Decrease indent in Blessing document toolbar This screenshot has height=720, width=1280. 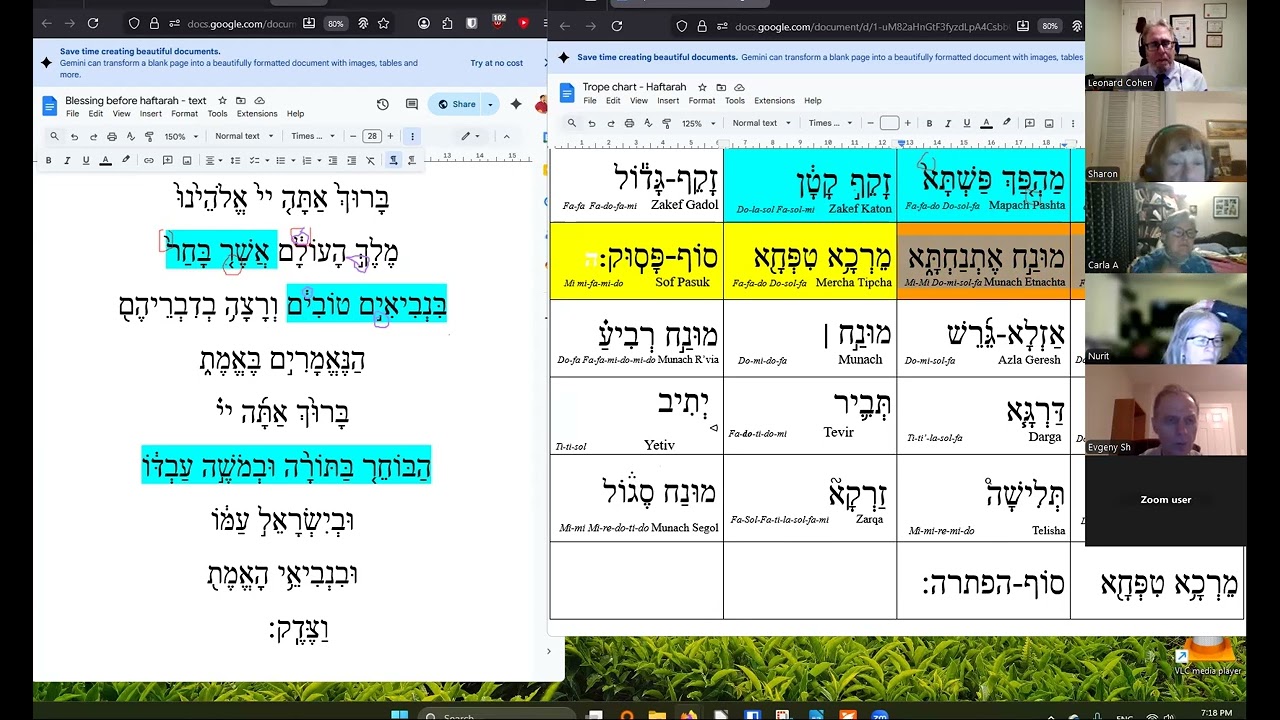(333, 160)
